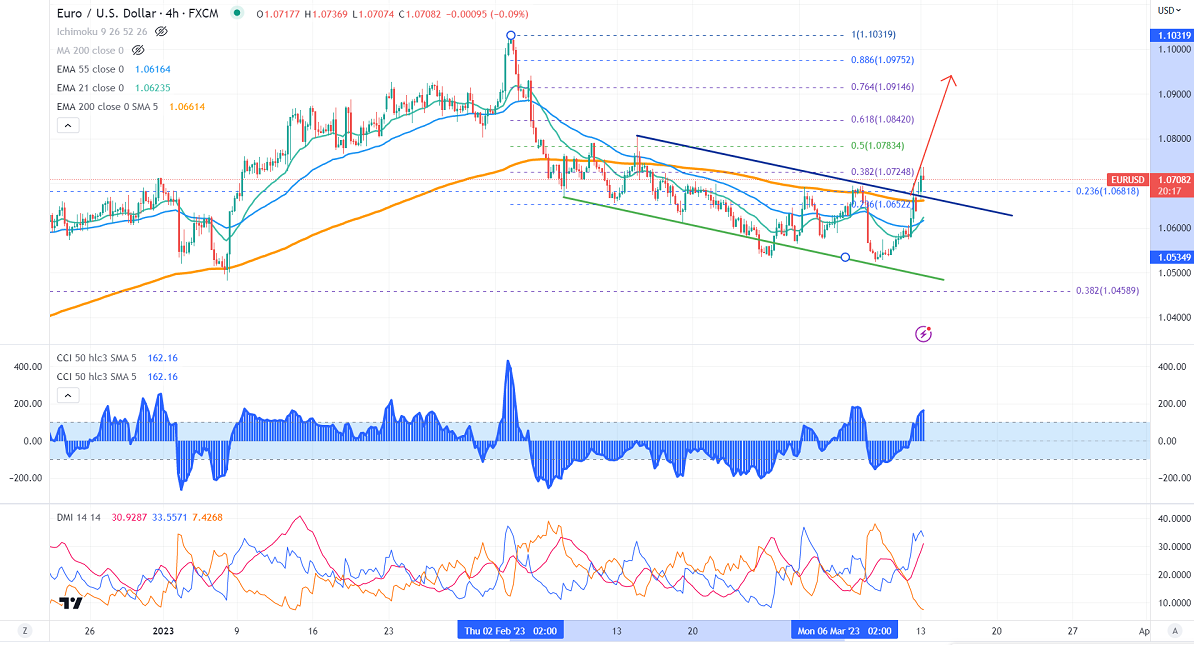Select the EMA 55 close legend entry
This screenshot has height=645, width=1194.
(88, 68)
